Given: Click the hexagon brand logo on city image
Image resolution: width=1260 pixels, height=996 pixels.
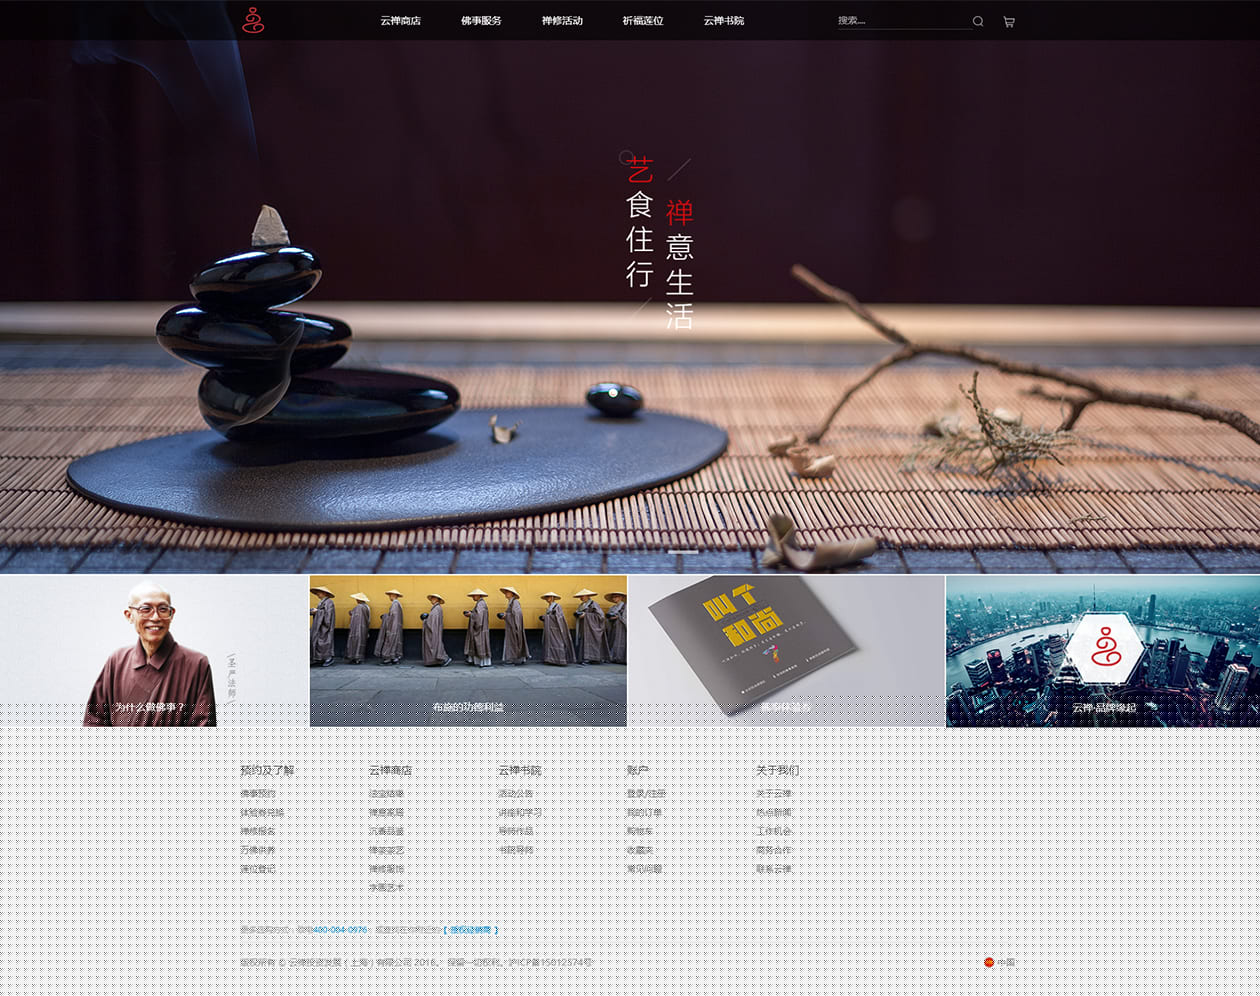Looking at the screenshot, I should click(x=1104, y=648).
